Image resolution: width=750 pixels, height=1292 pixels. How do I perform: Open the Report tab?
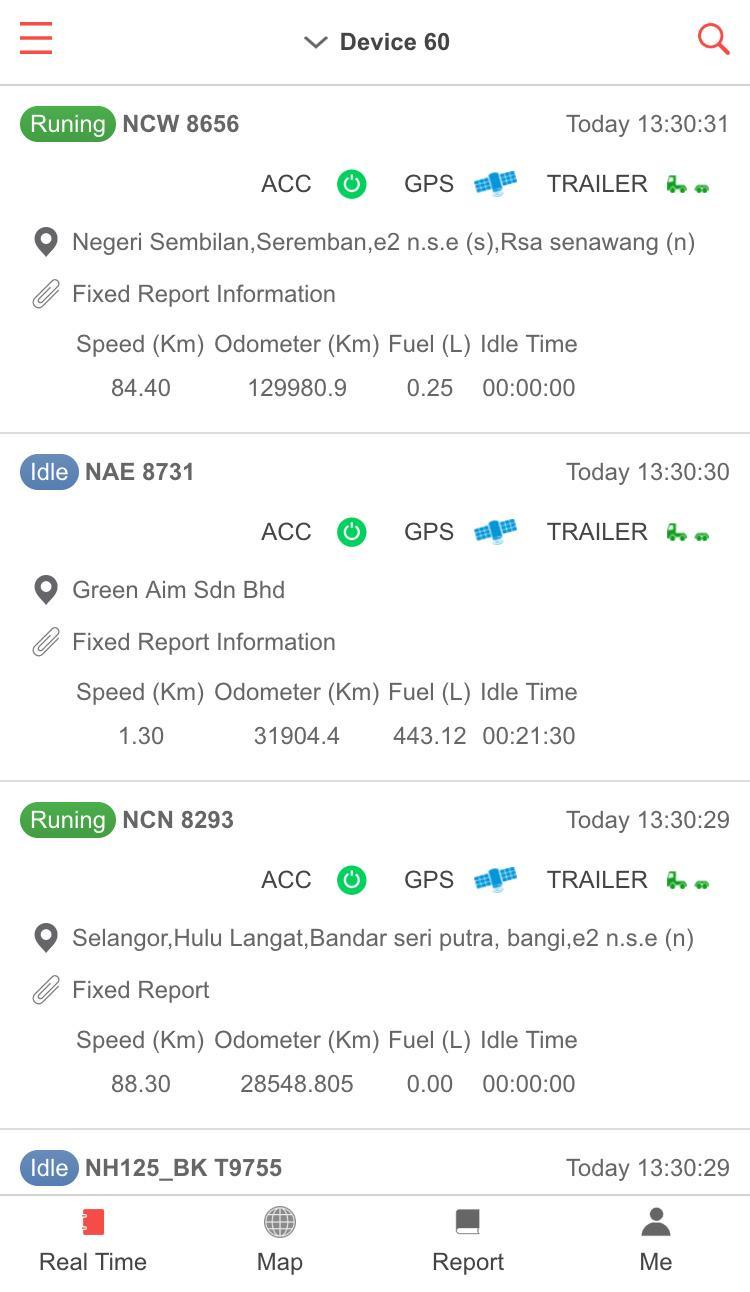[x=468, y=1241]
